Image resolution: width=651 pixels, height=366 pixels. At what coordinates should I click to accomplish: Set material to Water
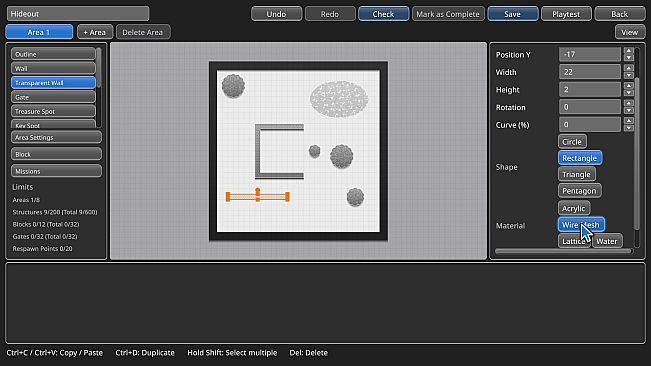607,241
